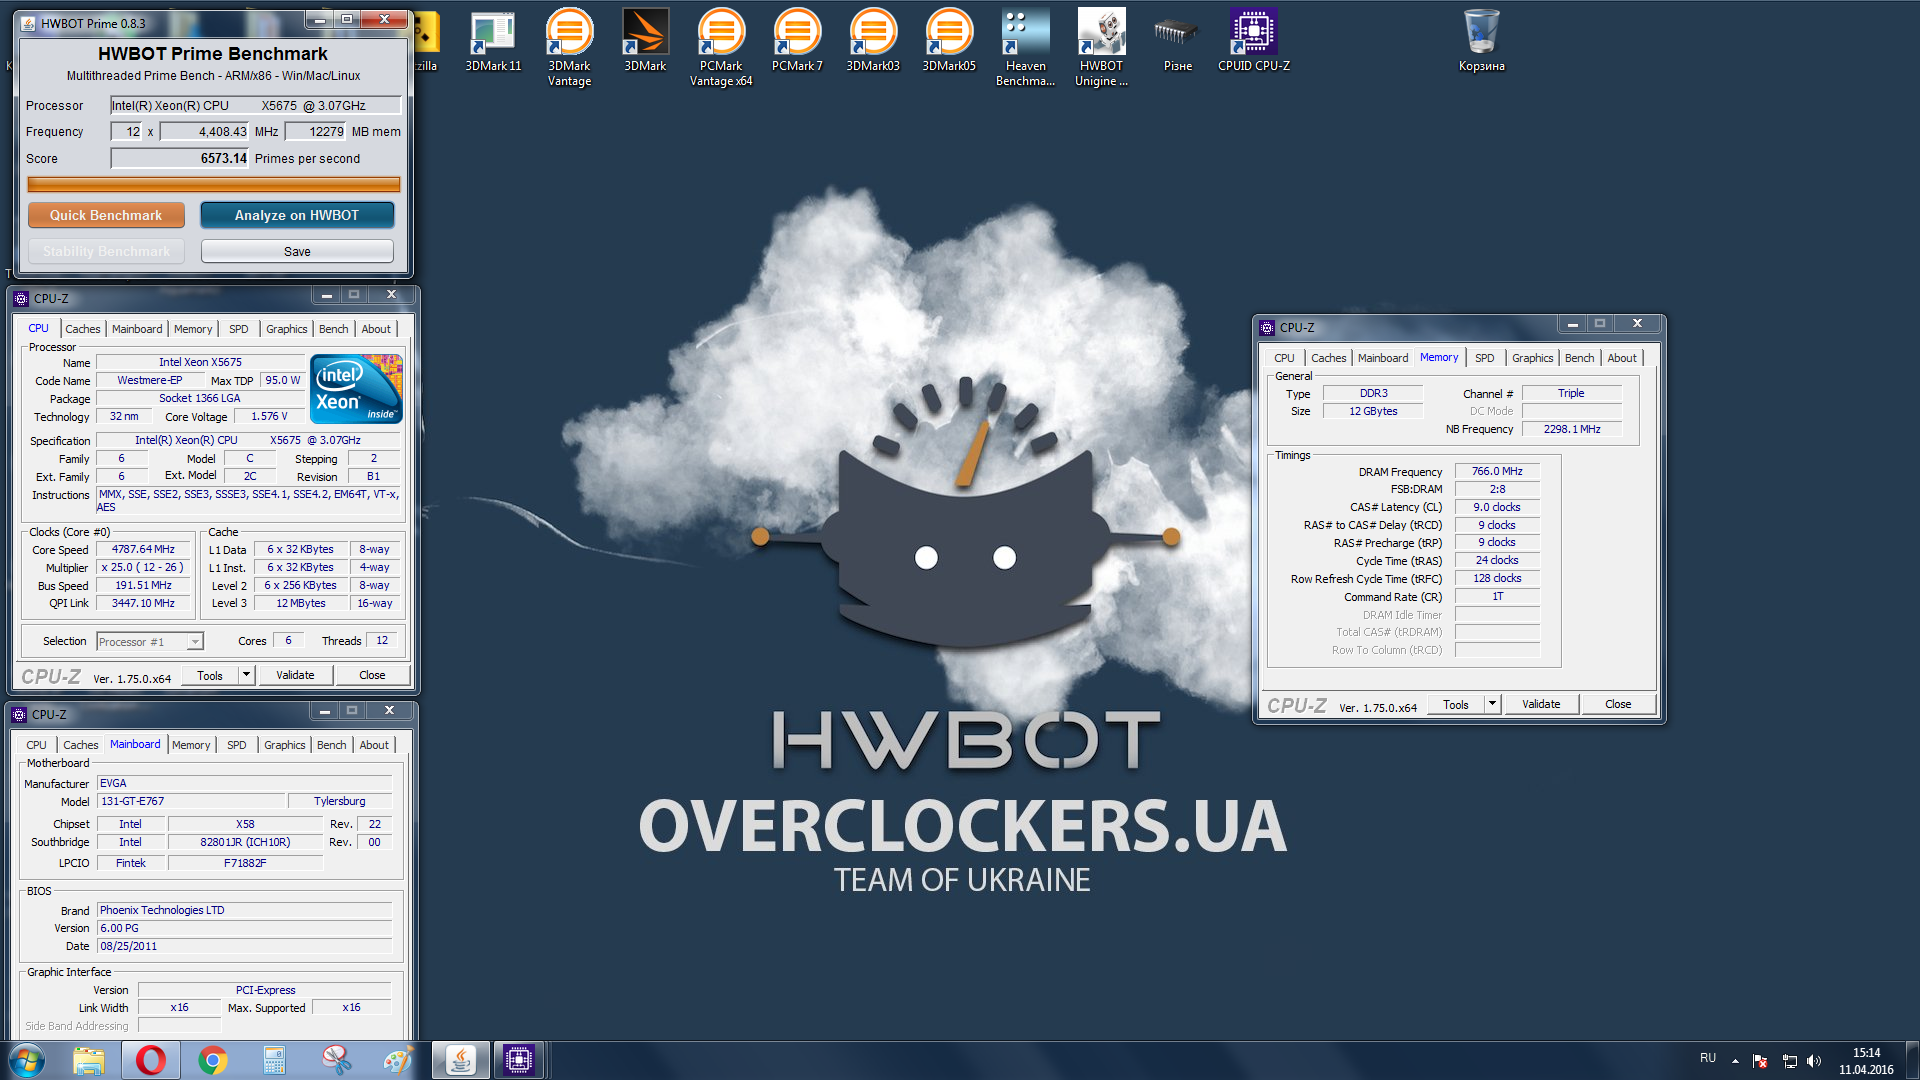Click NB Frequency value 2298.1 MHz
Viewport: 1920px width, 1080px height.
1571,429
